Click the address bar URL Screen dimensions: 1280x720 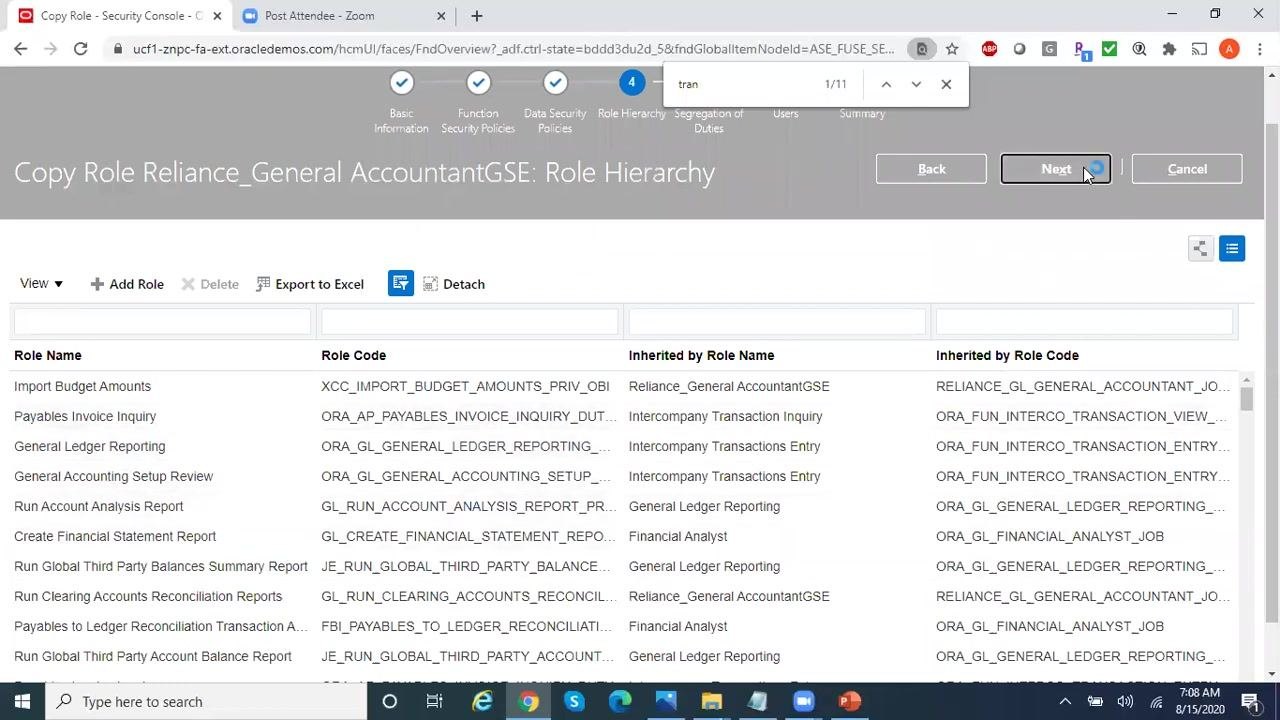[513, 49]
